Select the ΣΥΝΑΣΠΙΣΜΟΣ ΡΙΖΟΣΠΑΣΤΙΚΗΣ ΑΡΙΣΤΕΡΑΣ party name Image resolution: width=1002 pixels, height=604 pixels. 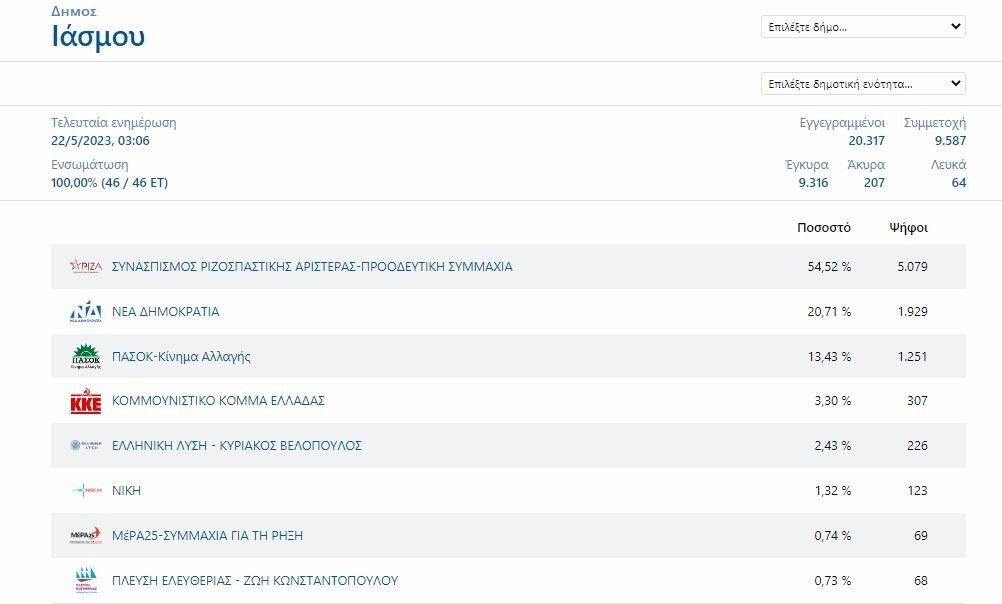pyautogui.click(x=312, y=267)
